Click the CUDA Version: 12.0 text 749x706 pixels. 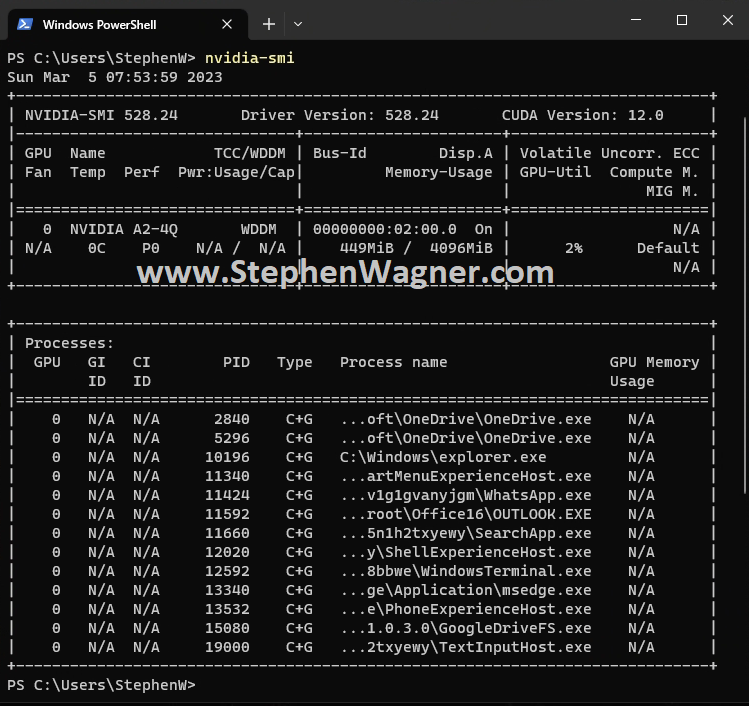(x=582, y=115)
